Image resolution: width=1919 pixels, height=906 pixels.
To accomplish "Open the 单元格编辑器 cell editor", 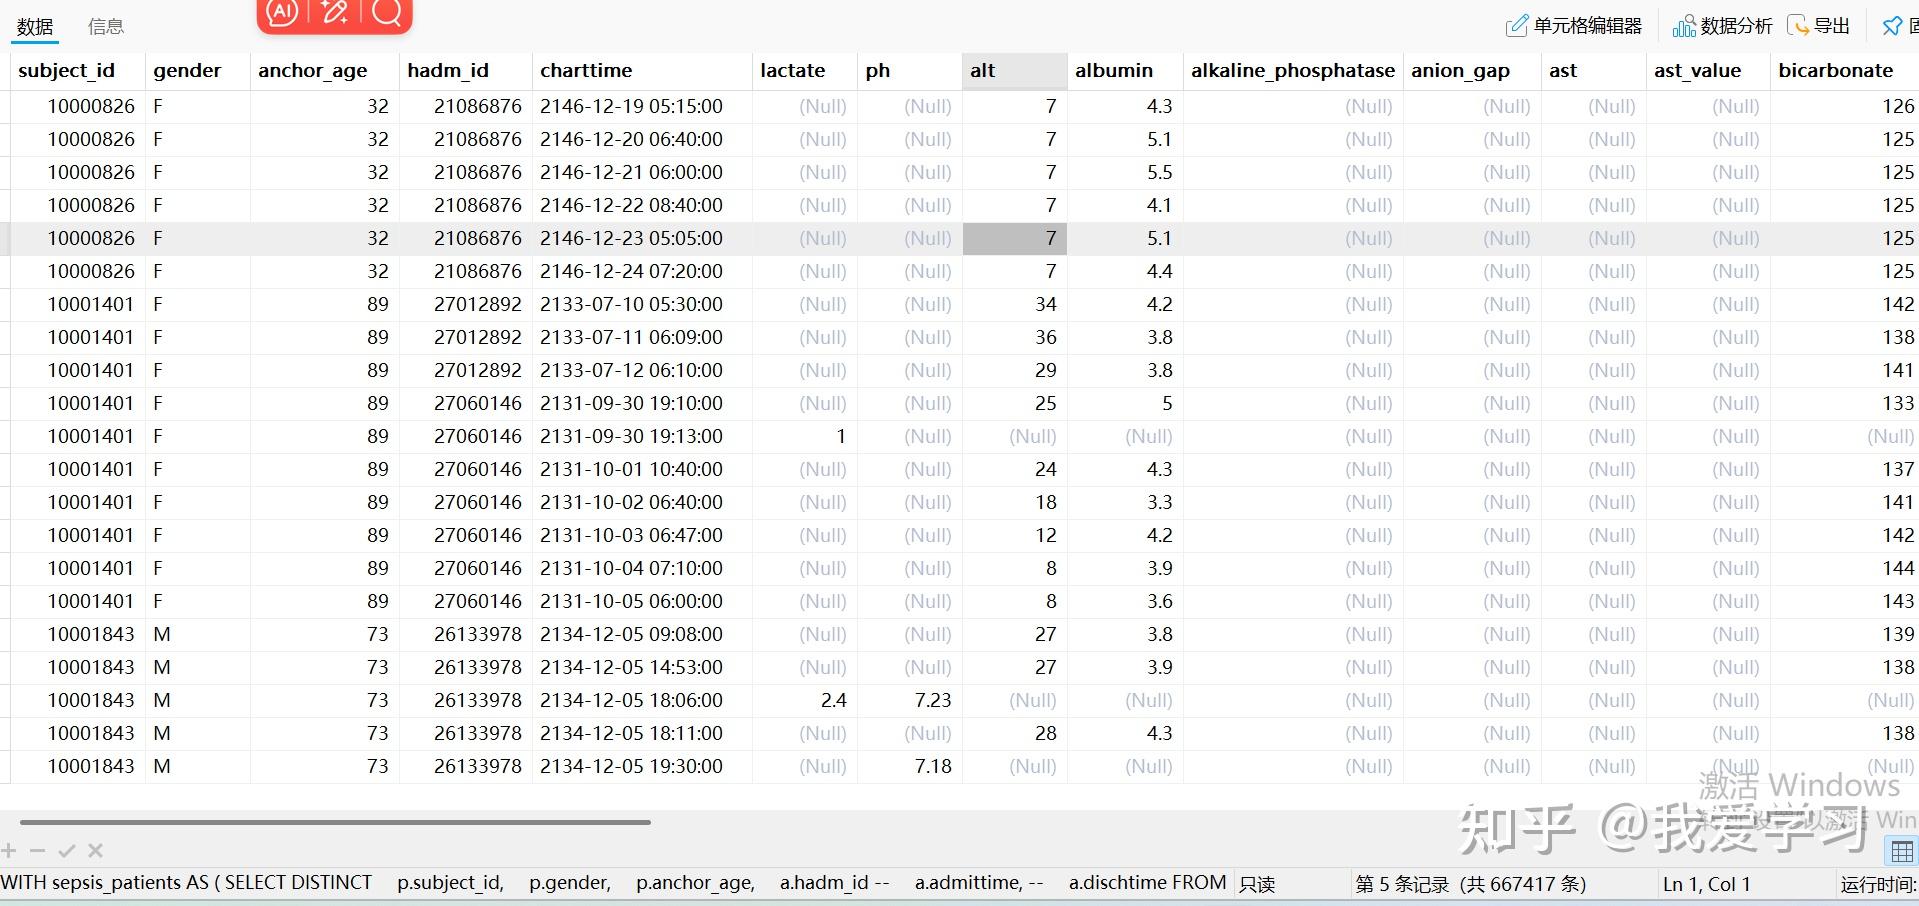I will [1574, 26].
